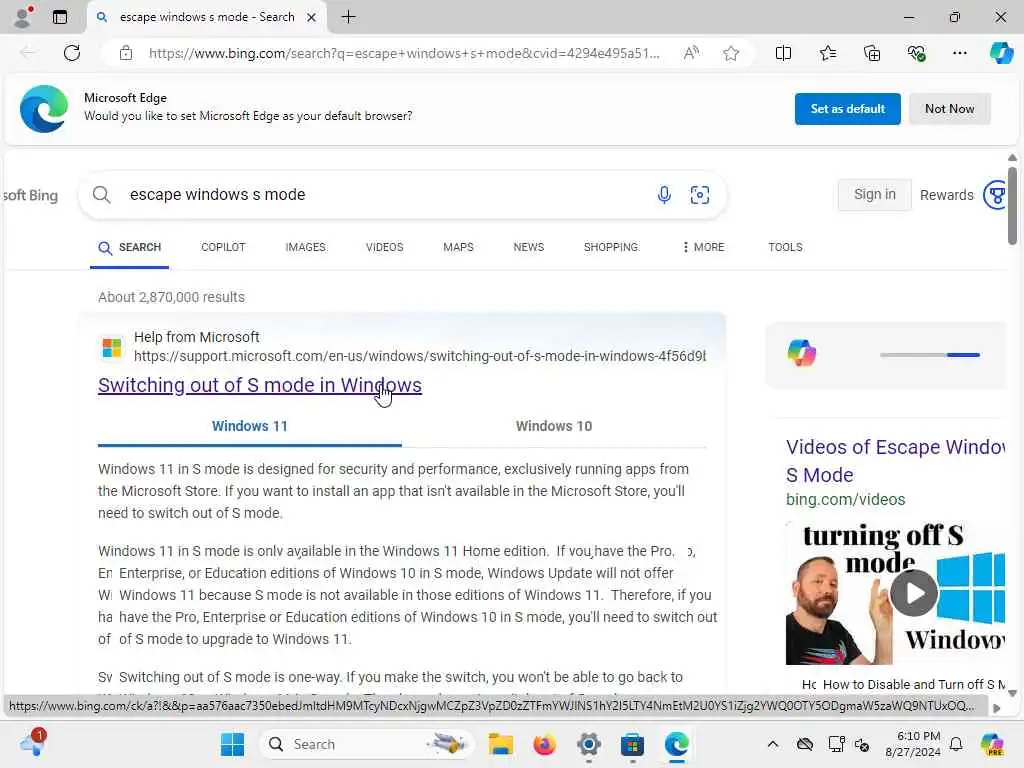The height and width of the screenshot is (768, 1024).
Task: Switch to VIDEOS tab
Action: [x=385, y=248]
